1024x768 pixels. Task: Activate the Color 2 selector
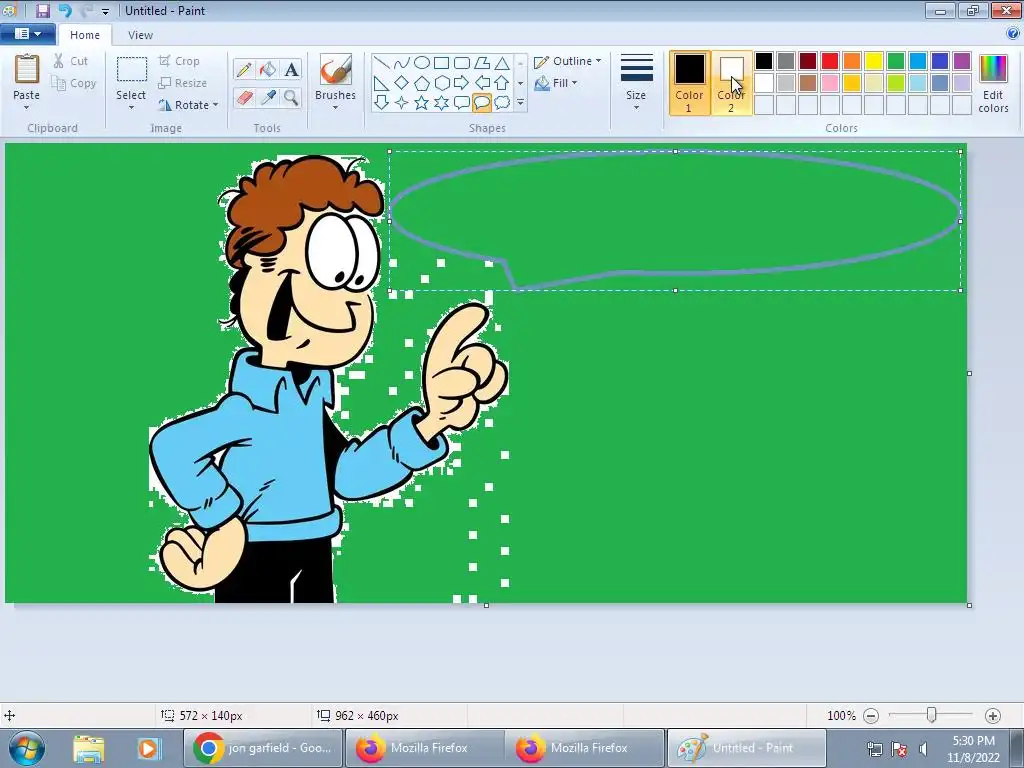(x=731, y=84)
